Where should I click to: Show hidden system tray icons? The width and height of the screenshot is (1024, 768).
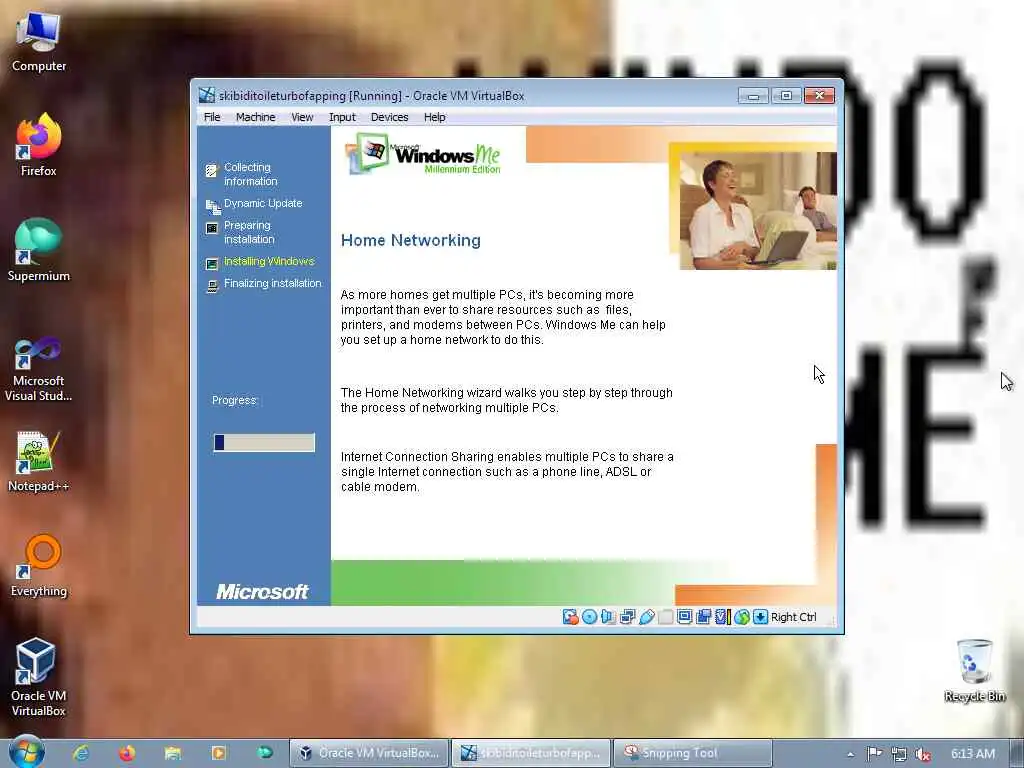tap(850, 754)
